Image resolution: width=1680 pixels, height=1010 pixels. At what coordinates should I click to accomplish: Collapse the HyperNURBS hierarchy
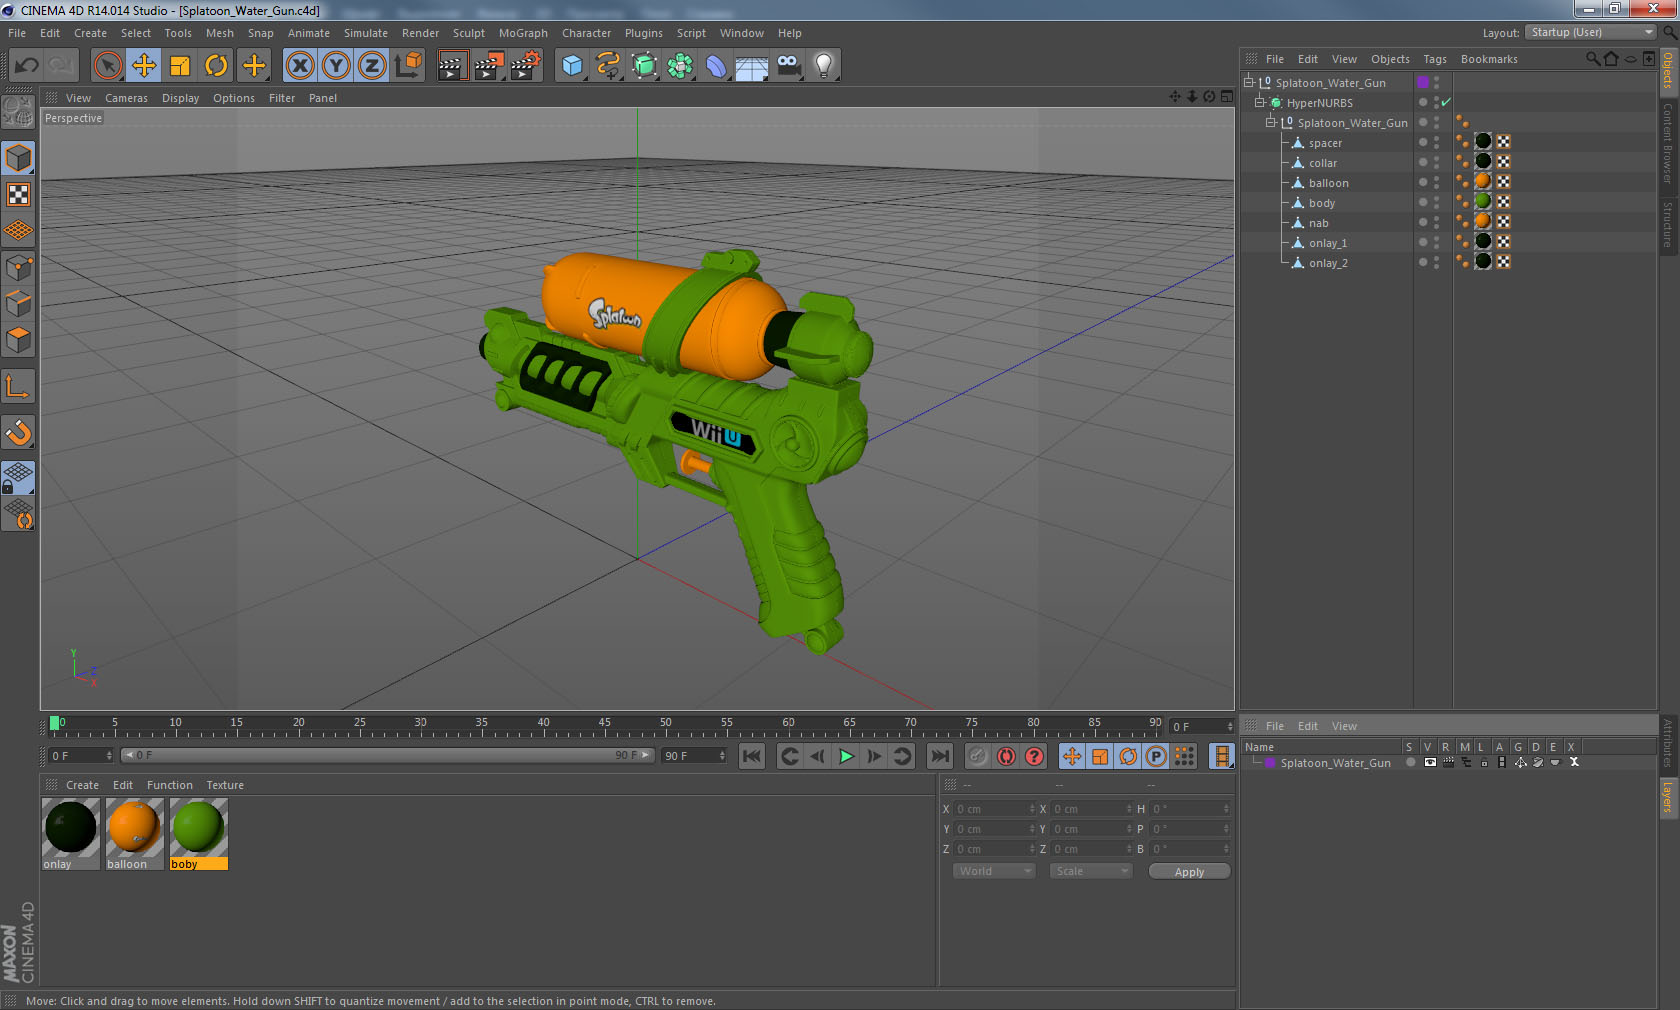click(x=1260, y=102)
